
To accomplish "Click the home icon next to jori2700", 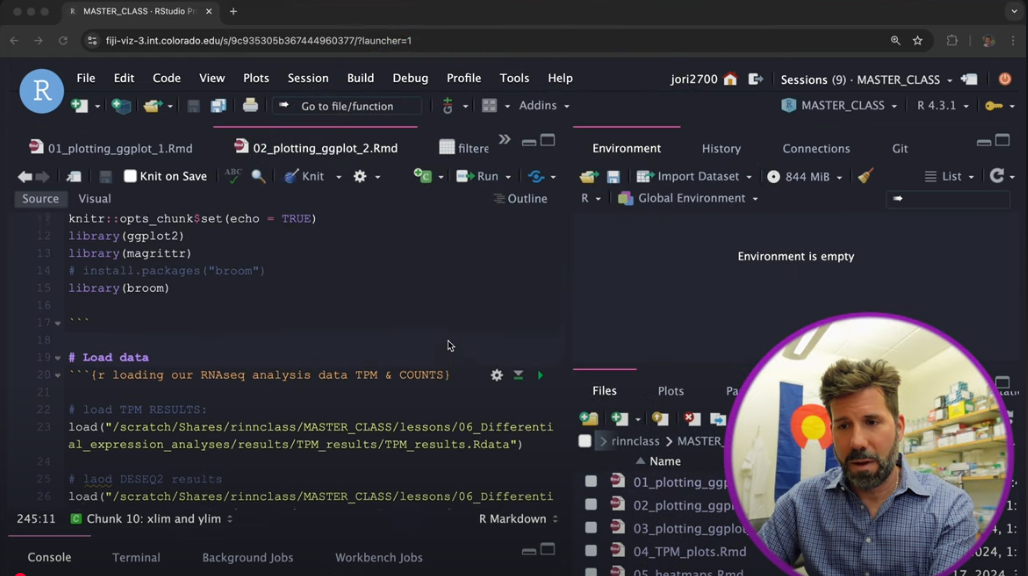I will click(x=730, y=79).
